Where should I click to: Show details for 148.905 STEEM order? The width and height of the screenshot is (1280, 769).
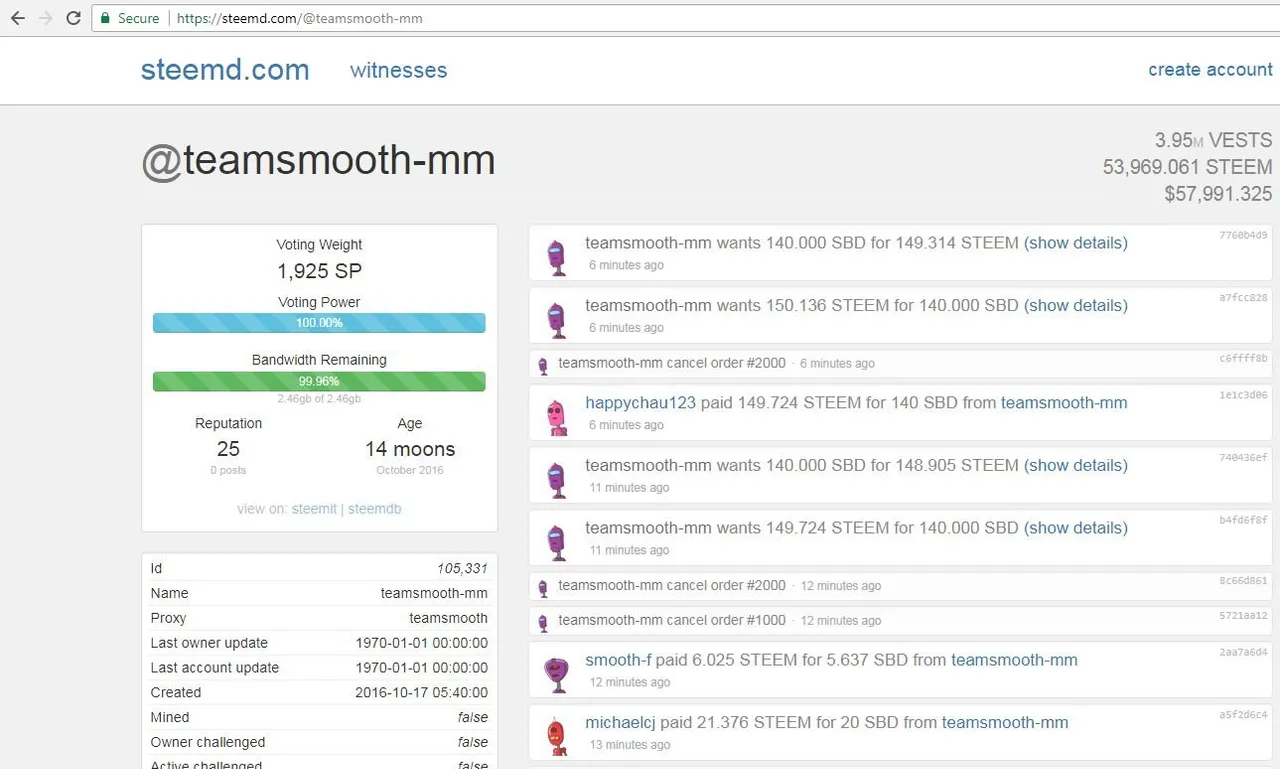[x=1076, y=465]
